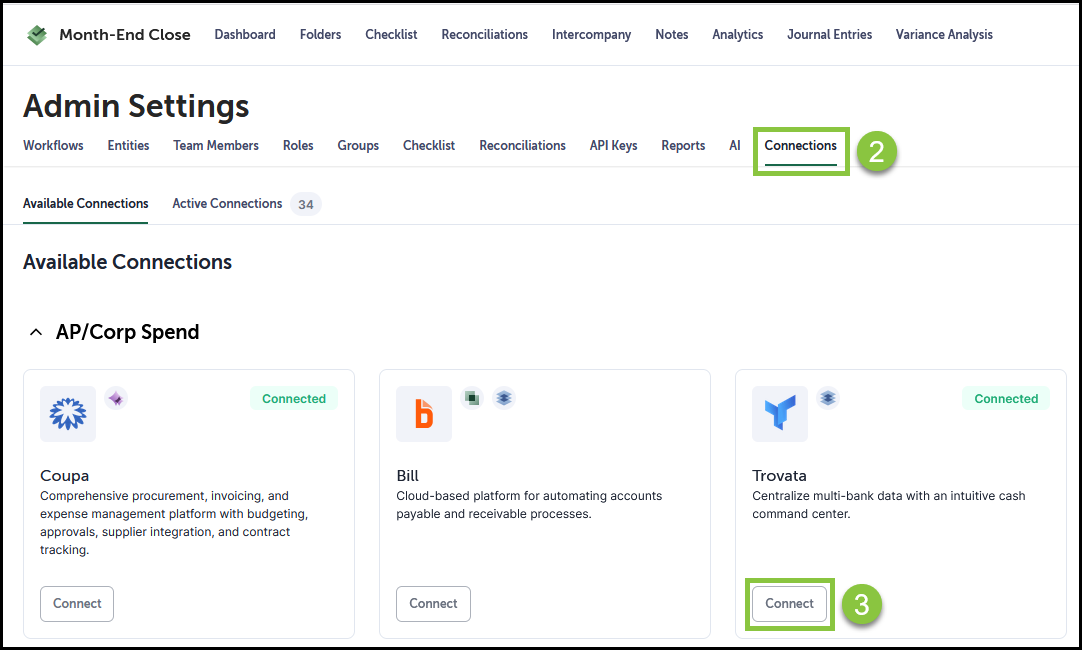Open Folders in top navigation

pos(320,35)
